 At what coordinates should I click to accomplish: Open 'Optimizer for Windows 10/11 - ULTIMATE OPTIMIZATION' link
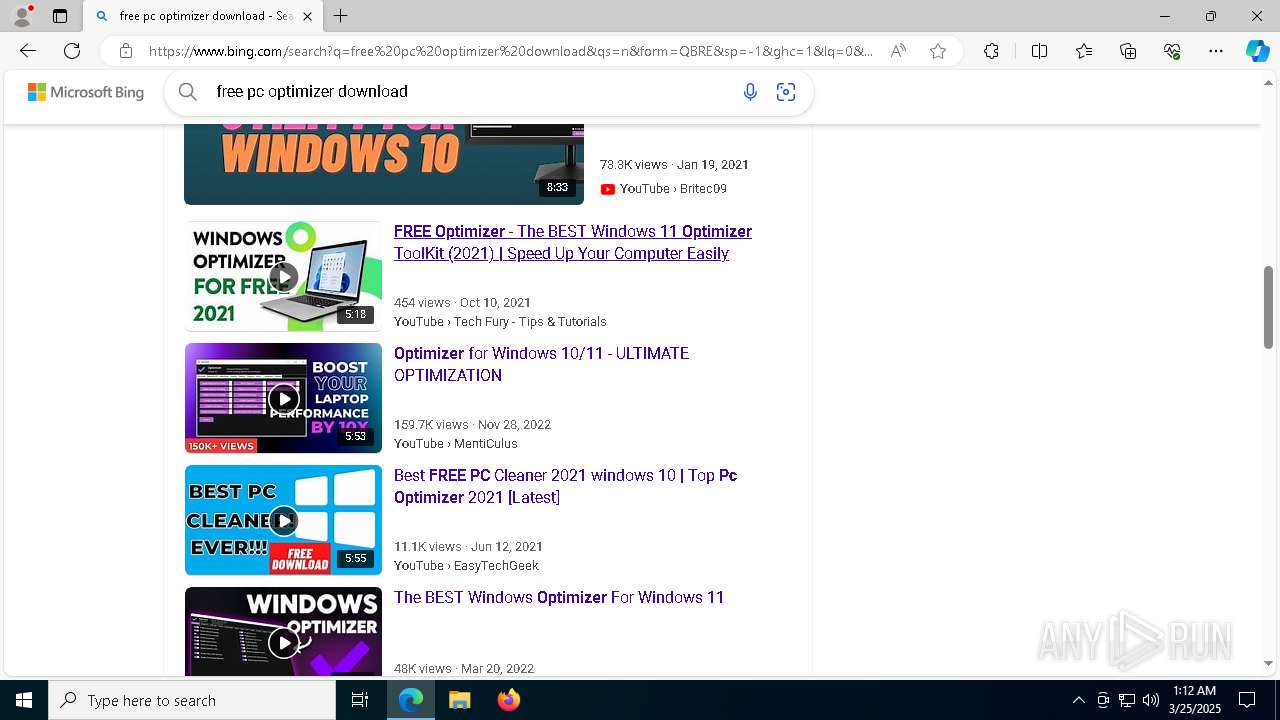click(x=541, y=364)
